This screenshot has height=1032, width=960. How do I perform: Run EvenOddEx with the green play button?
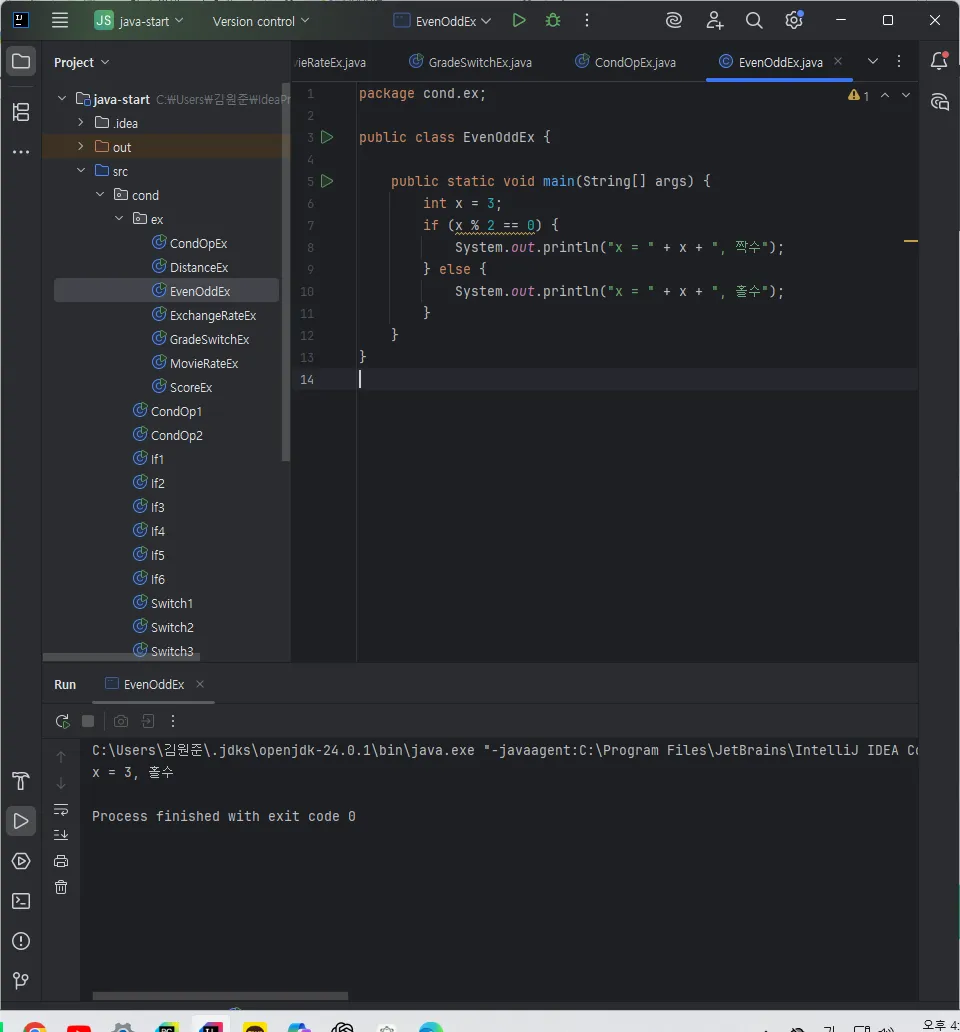[519, 20]
